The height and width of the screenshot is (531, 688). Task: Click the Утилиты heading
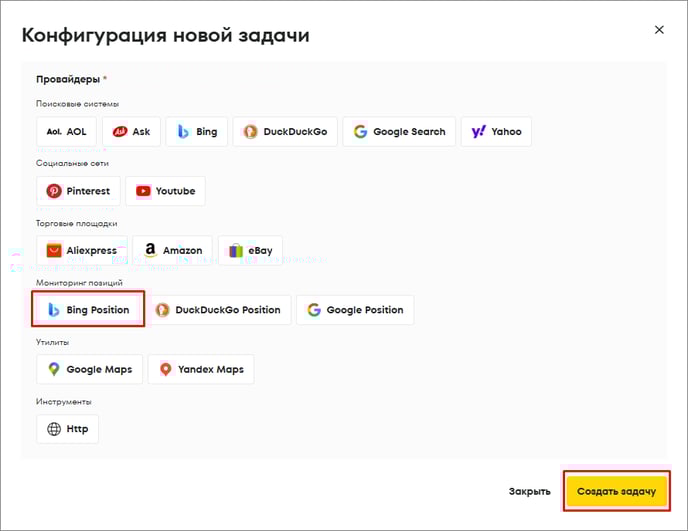coord(52,342)
